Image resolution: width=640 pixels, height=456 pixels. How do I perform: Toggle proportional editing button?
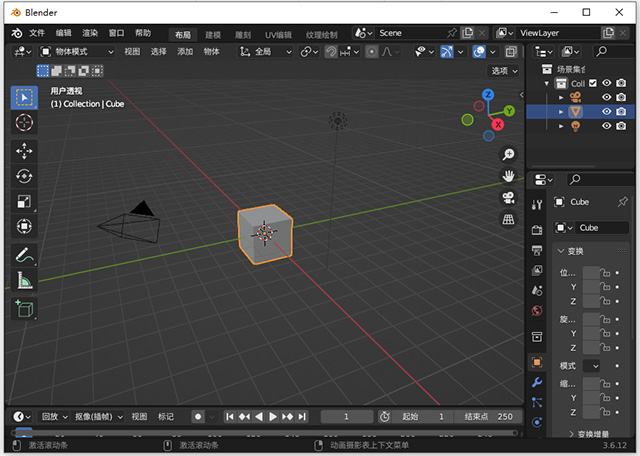[x=372, y=51]
